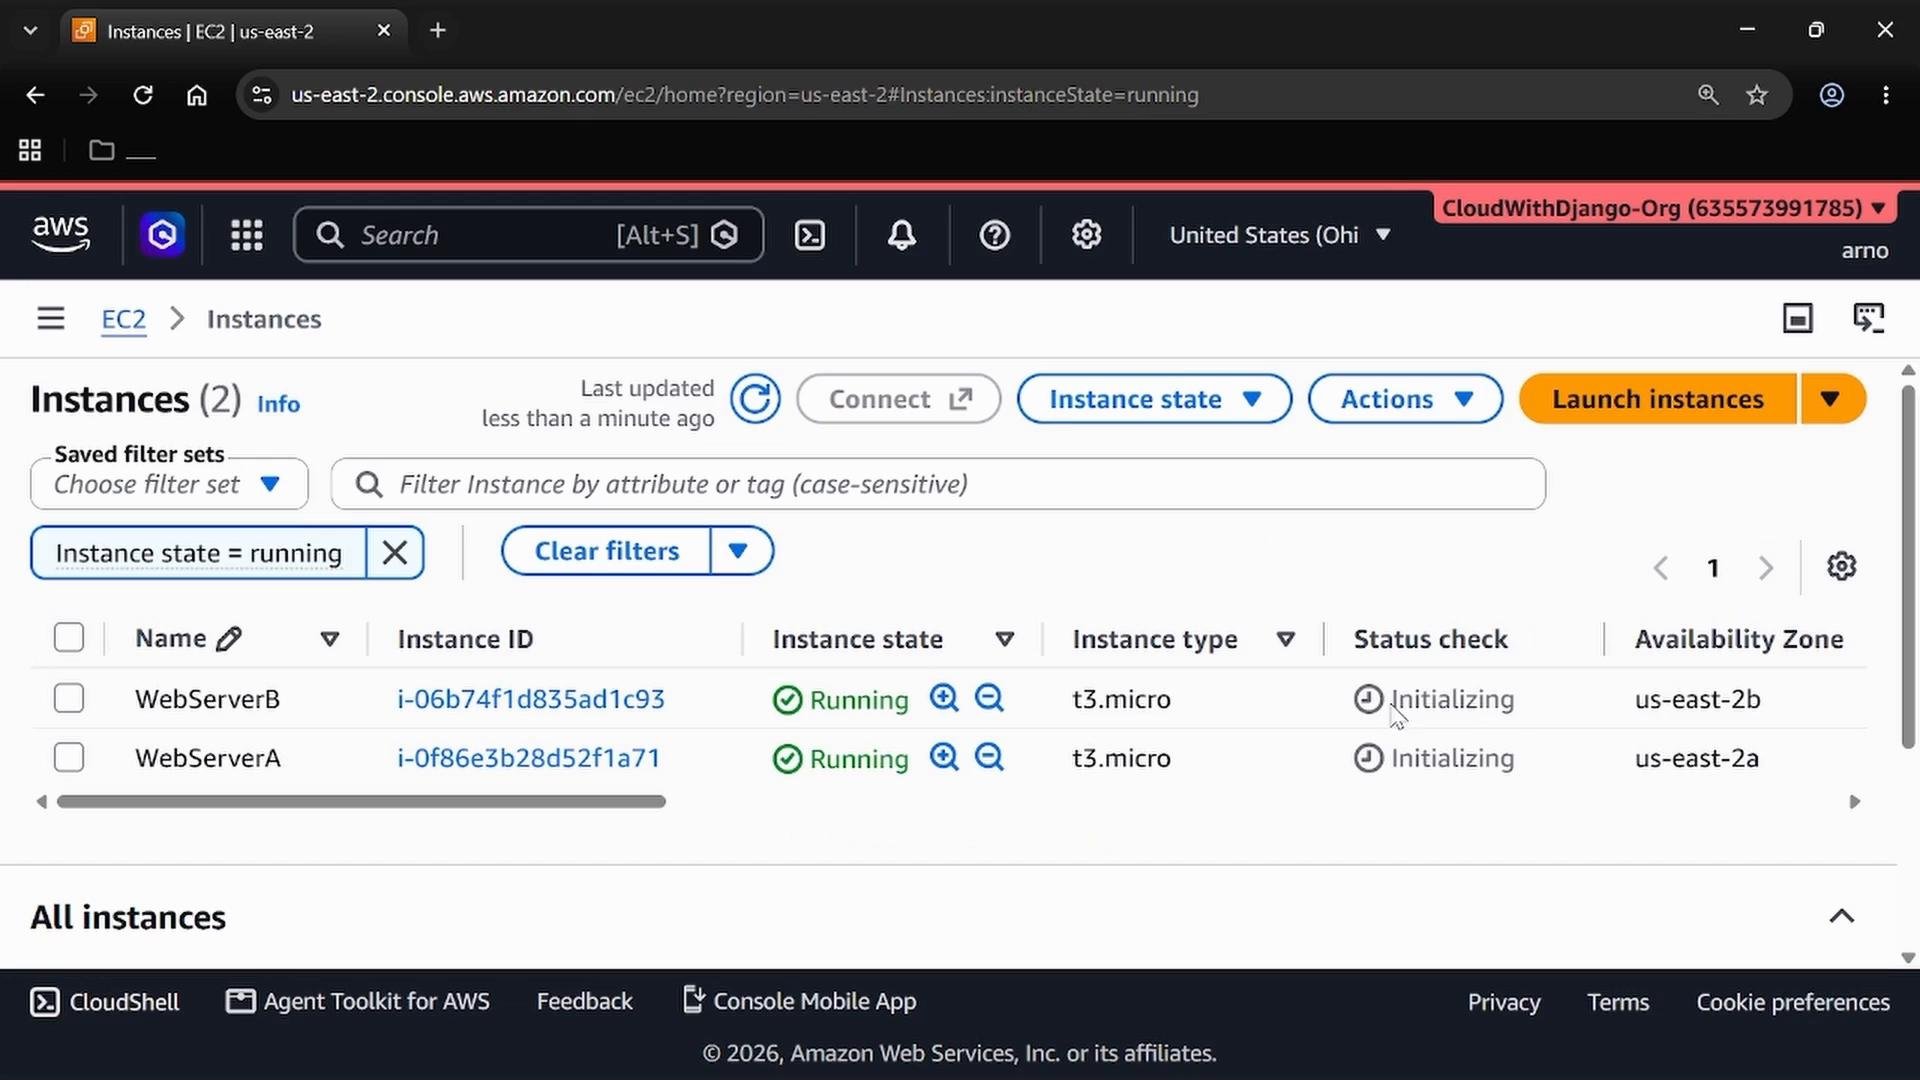The height and width of the screenshot is (1080, 1920).
Task: Open the Choose filter set dropdown
Action: click(169, 485)
